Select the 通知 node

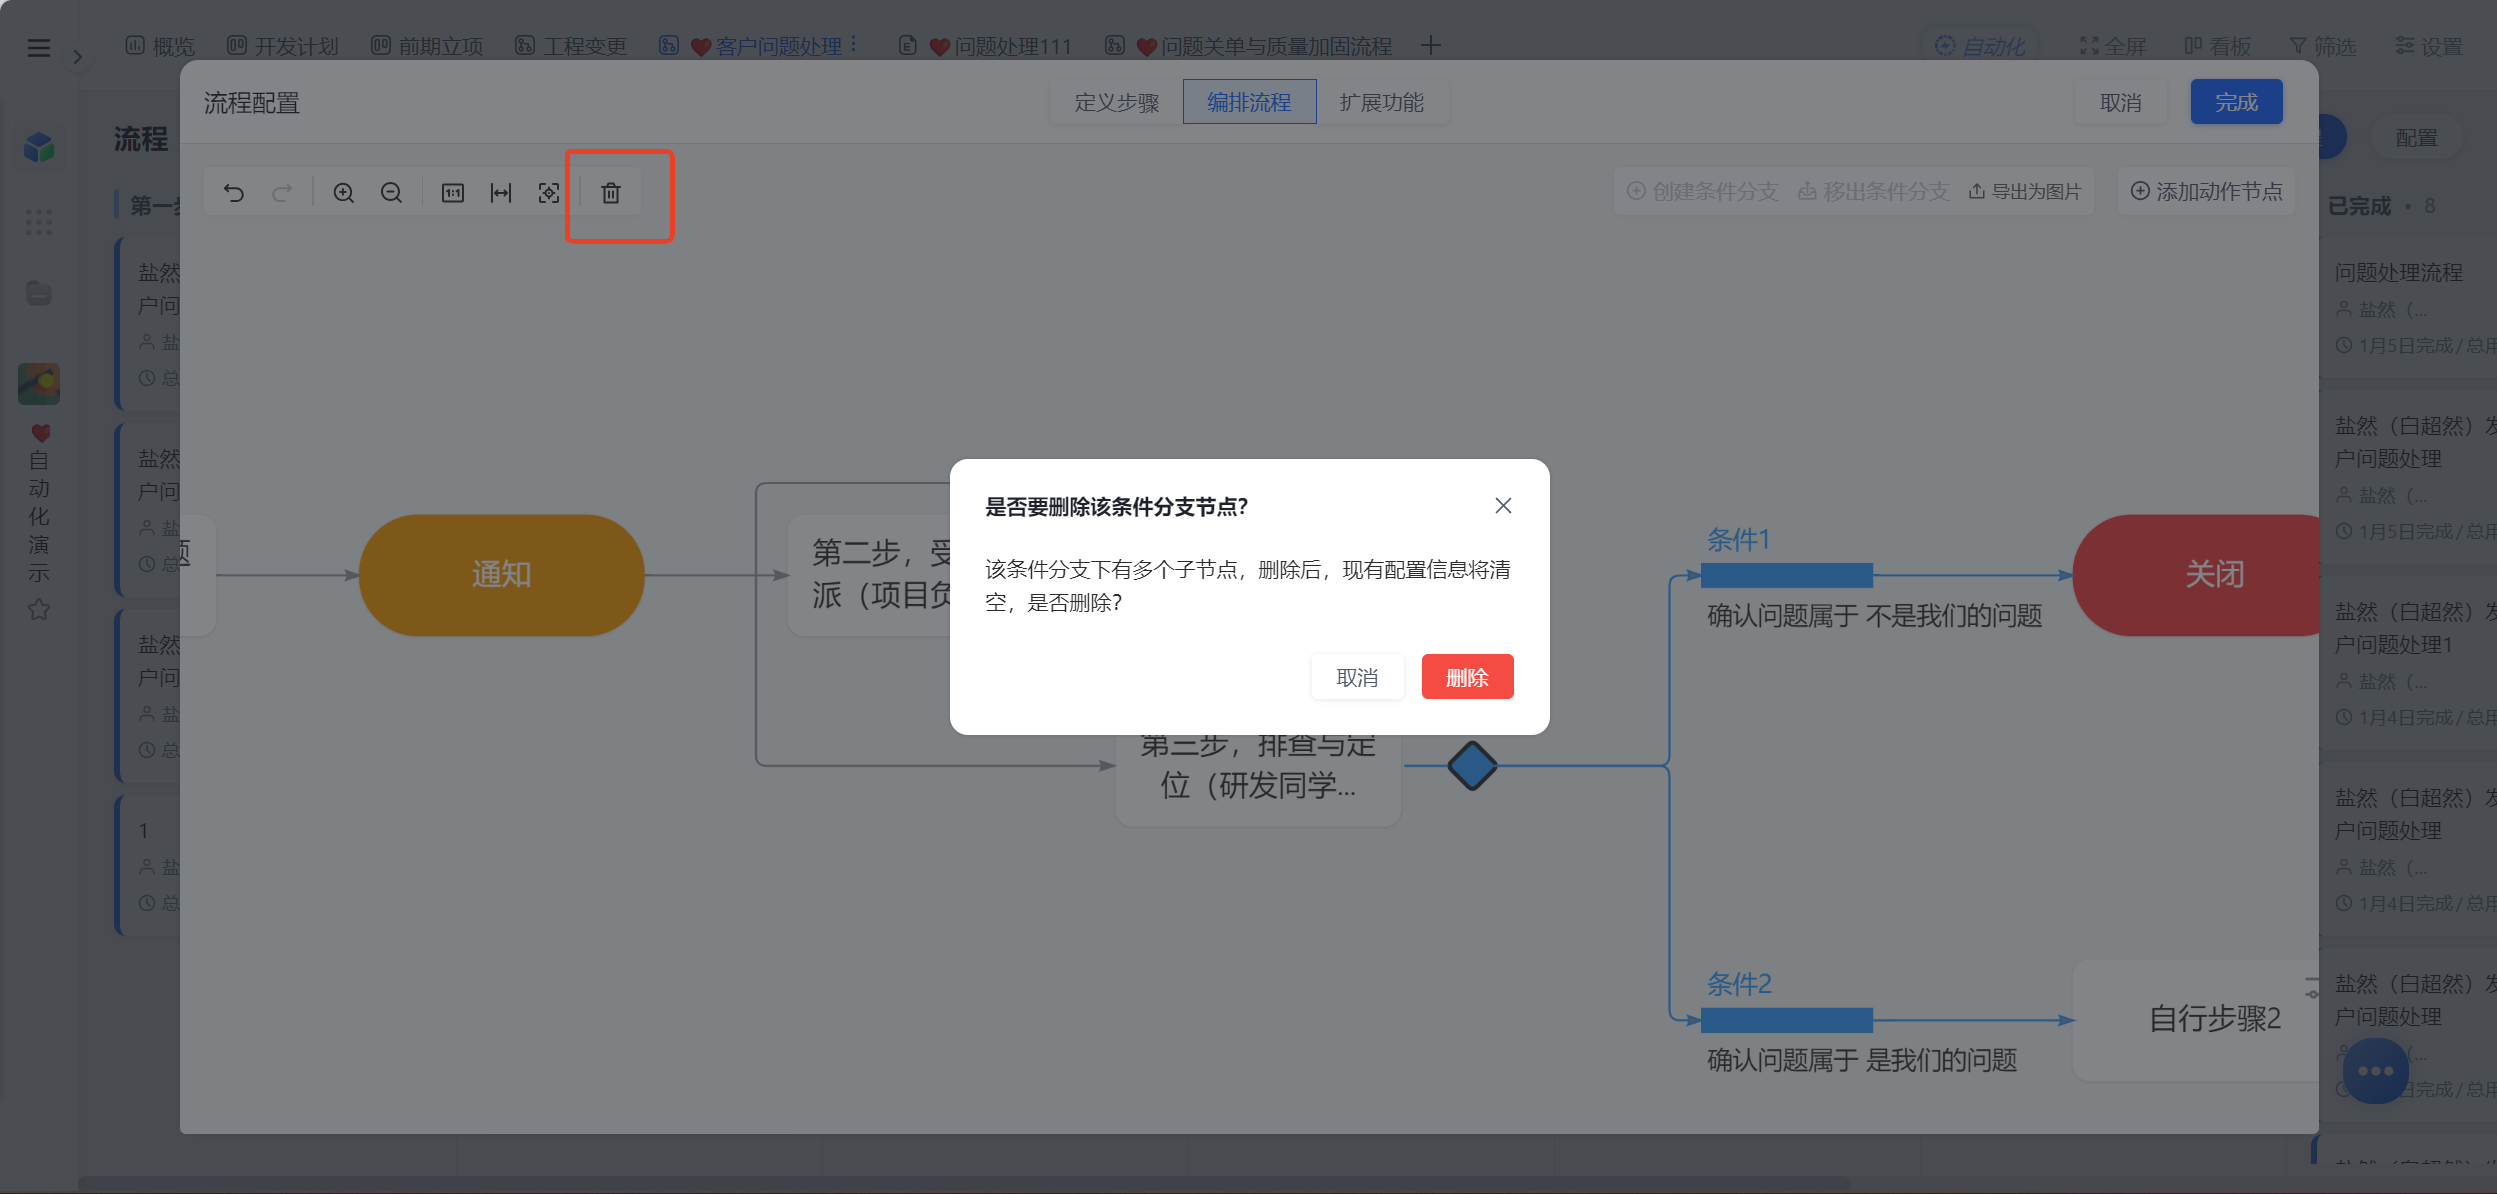501,575
